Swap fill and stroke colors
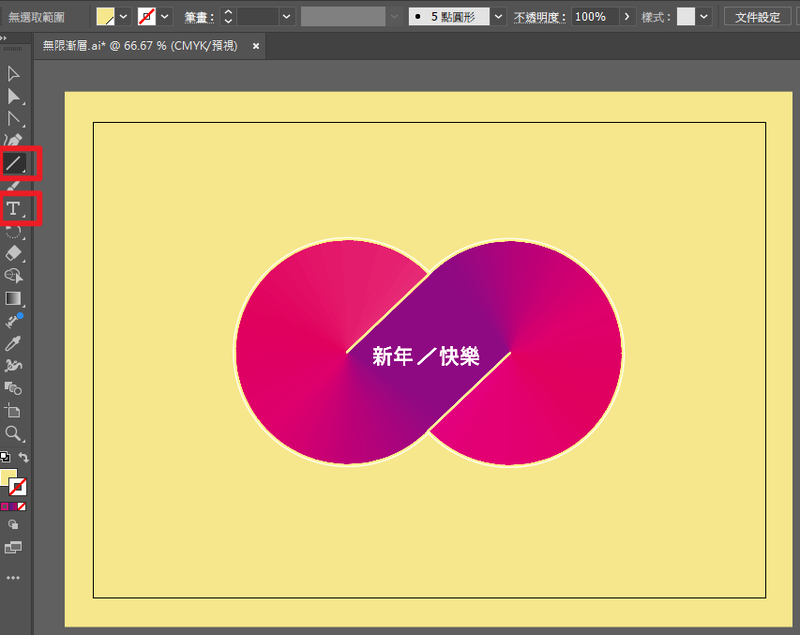Viewport: 800px width, 635px height. (24, 457)
